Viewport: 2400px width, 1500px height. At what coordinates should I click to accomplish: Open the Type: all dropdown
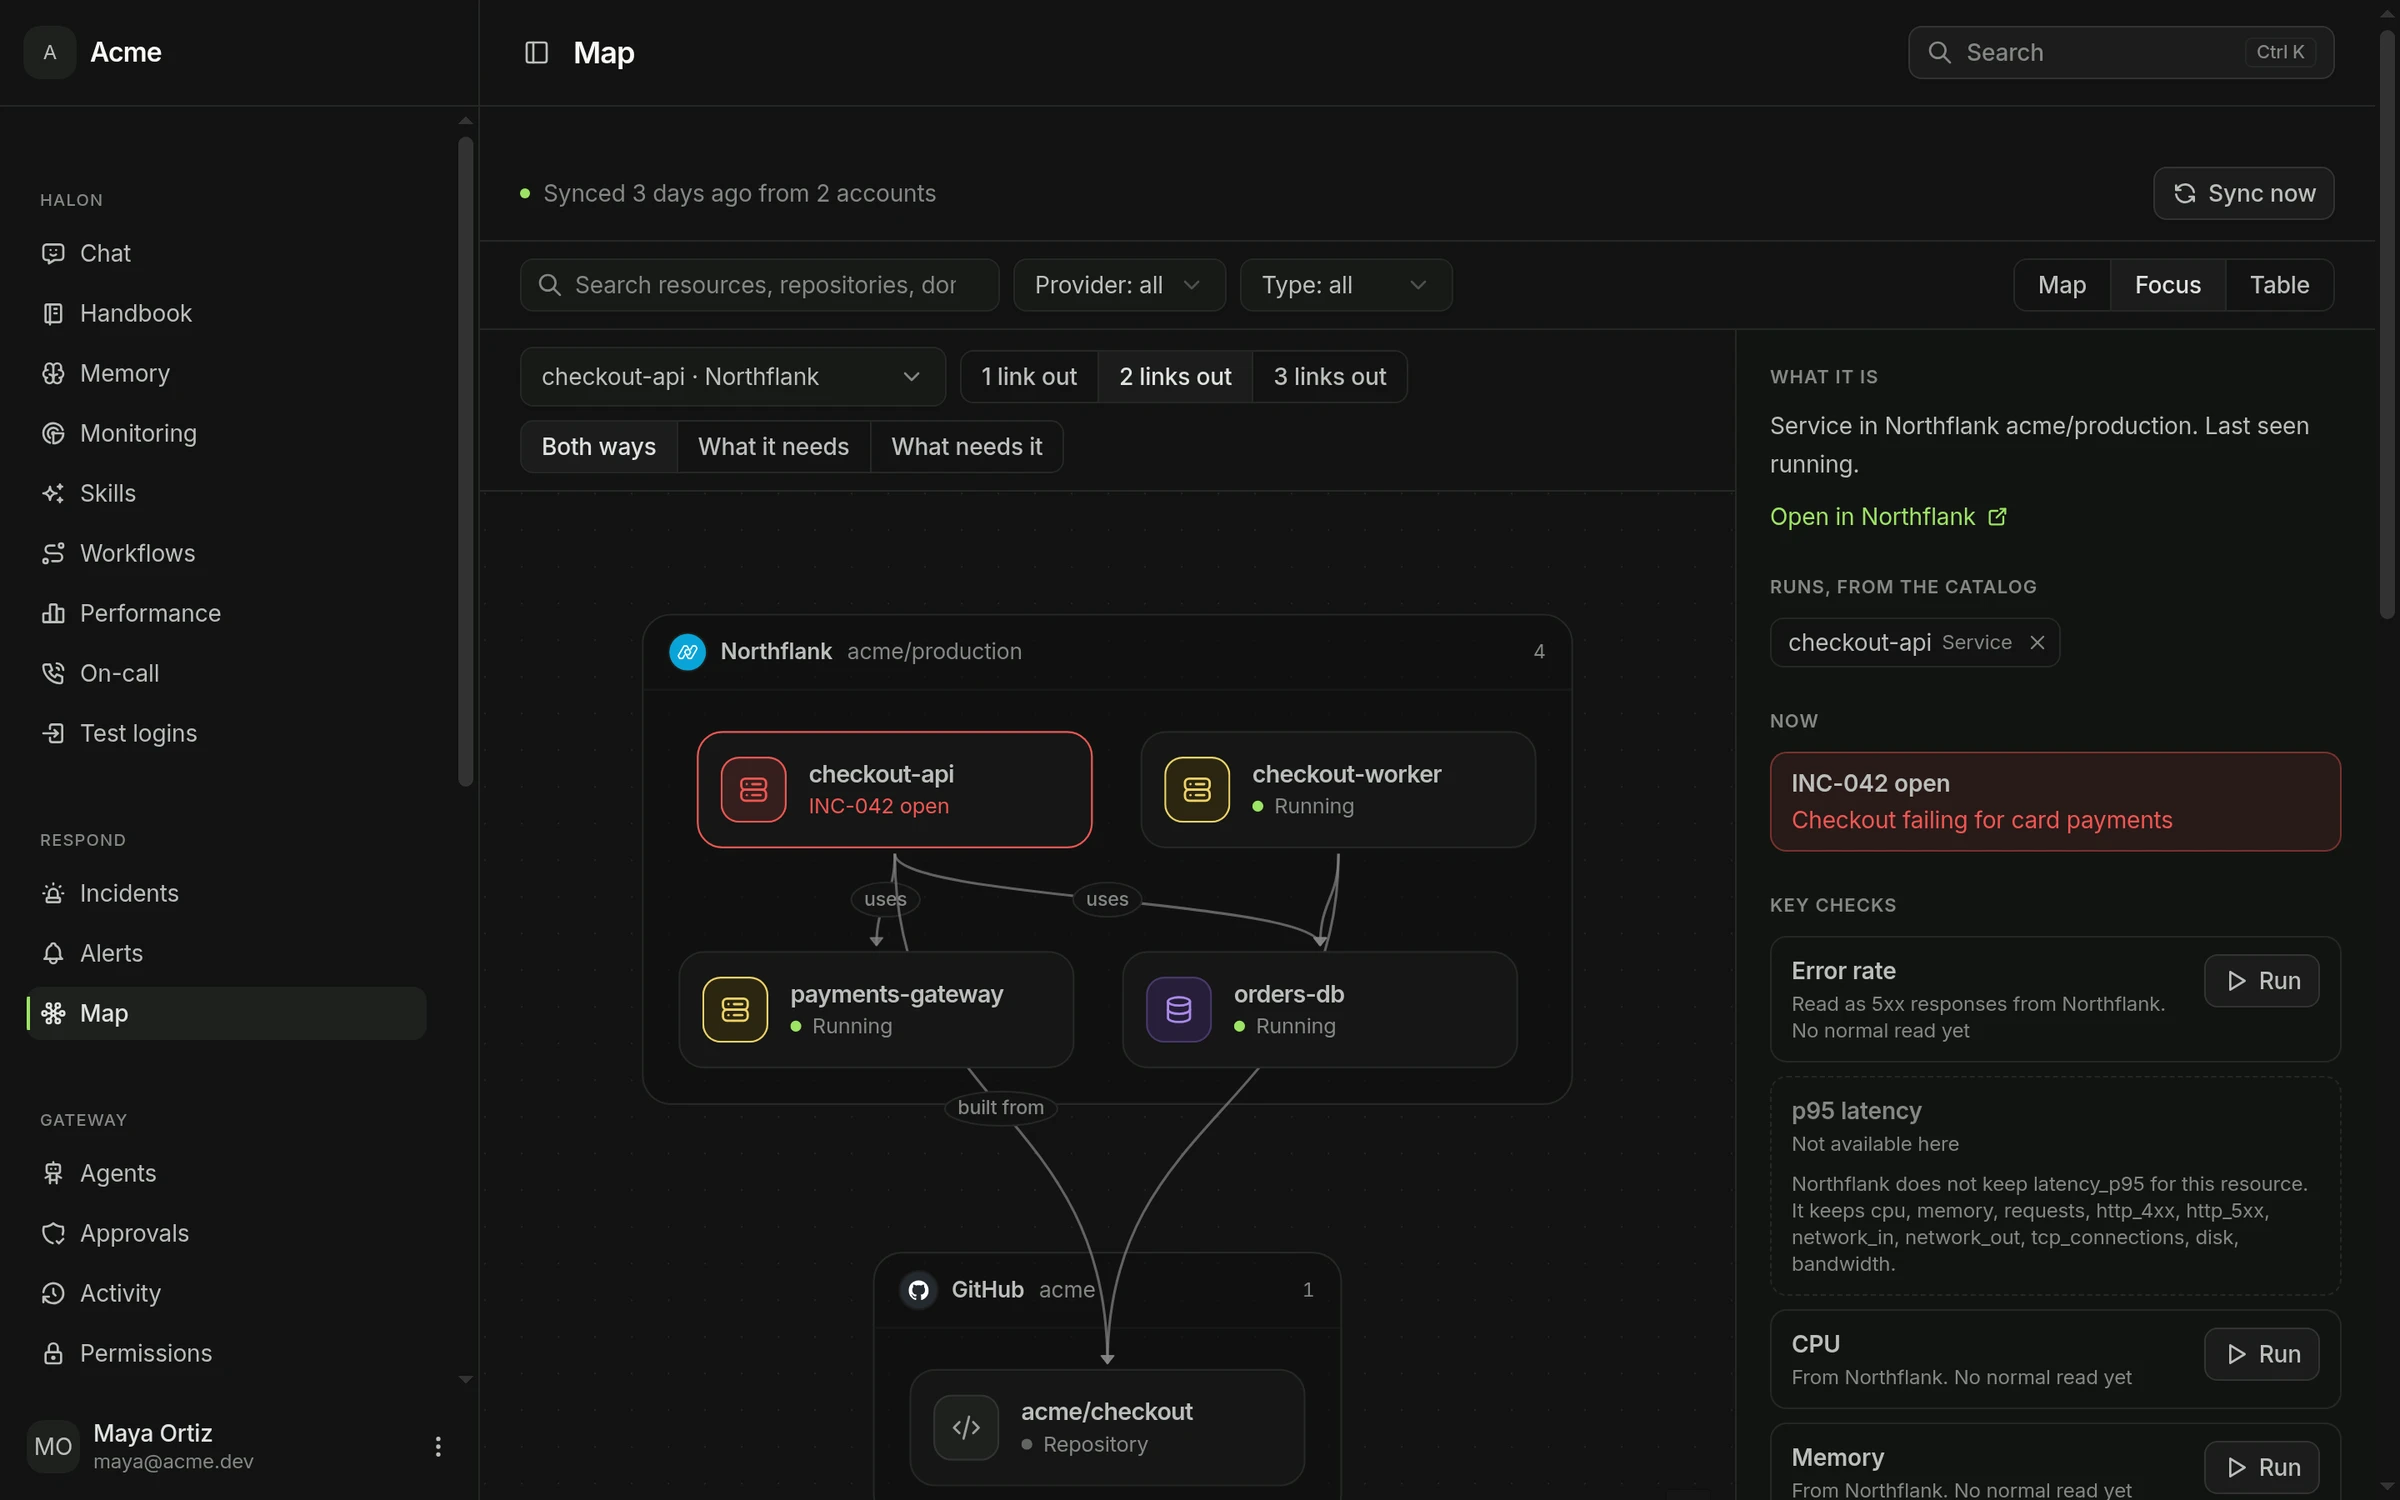(x=1346, y=285)
